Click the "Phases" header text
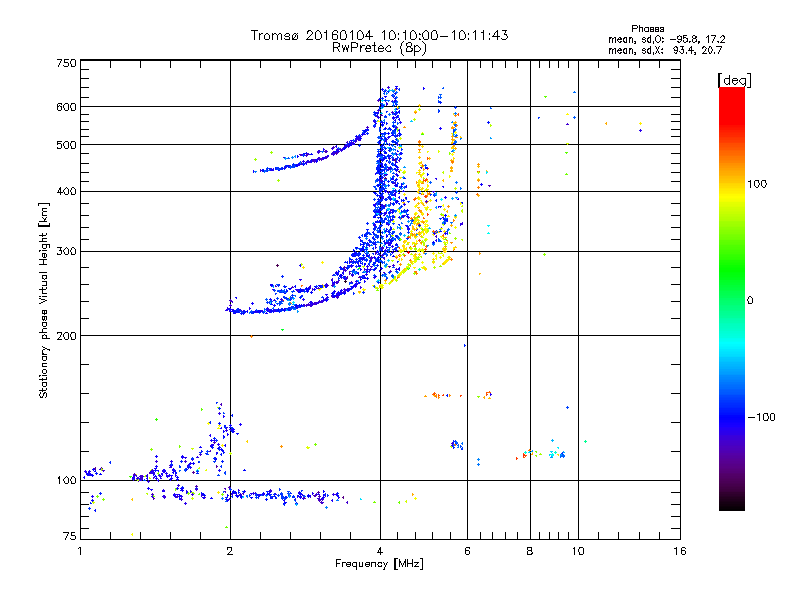The height and width of the screenshot is (600, 800). (647, 29)
